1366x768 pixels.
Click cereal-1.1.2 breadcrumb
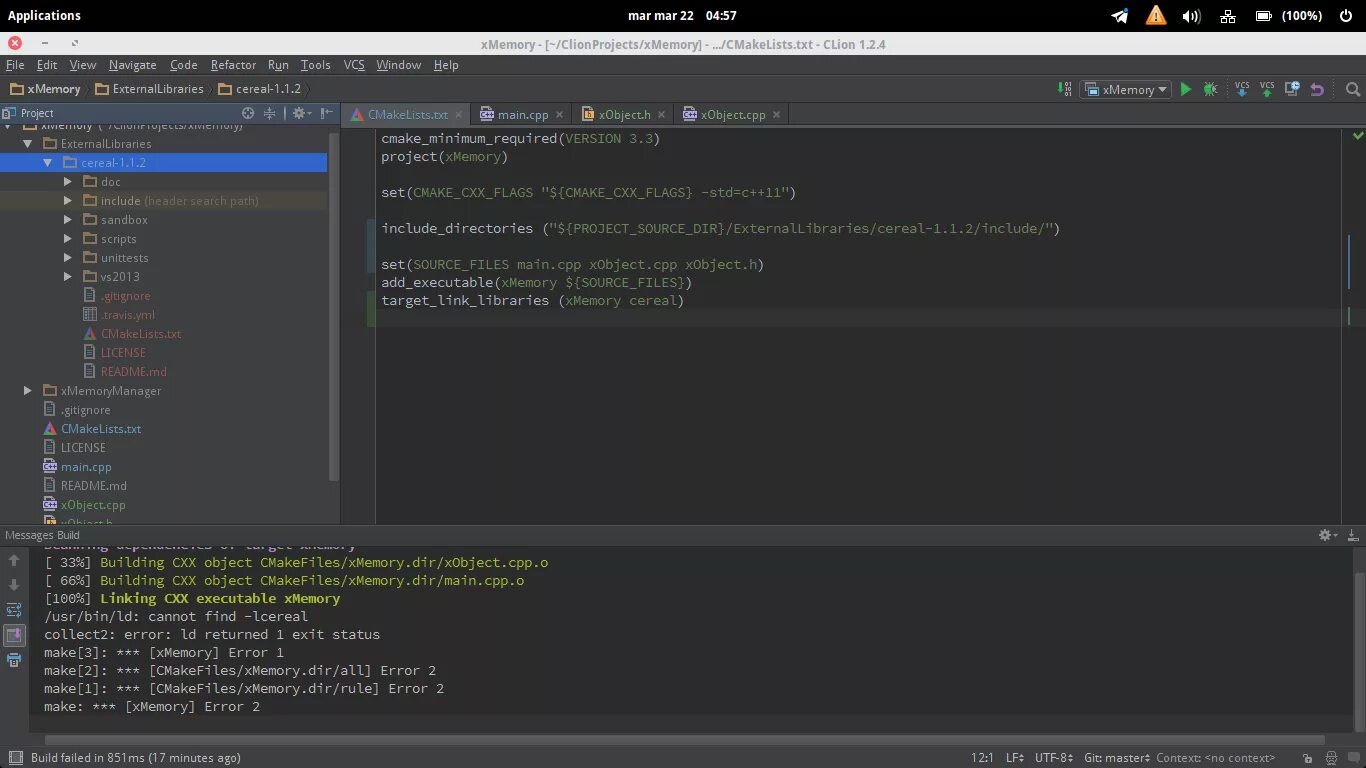point(259,89)
